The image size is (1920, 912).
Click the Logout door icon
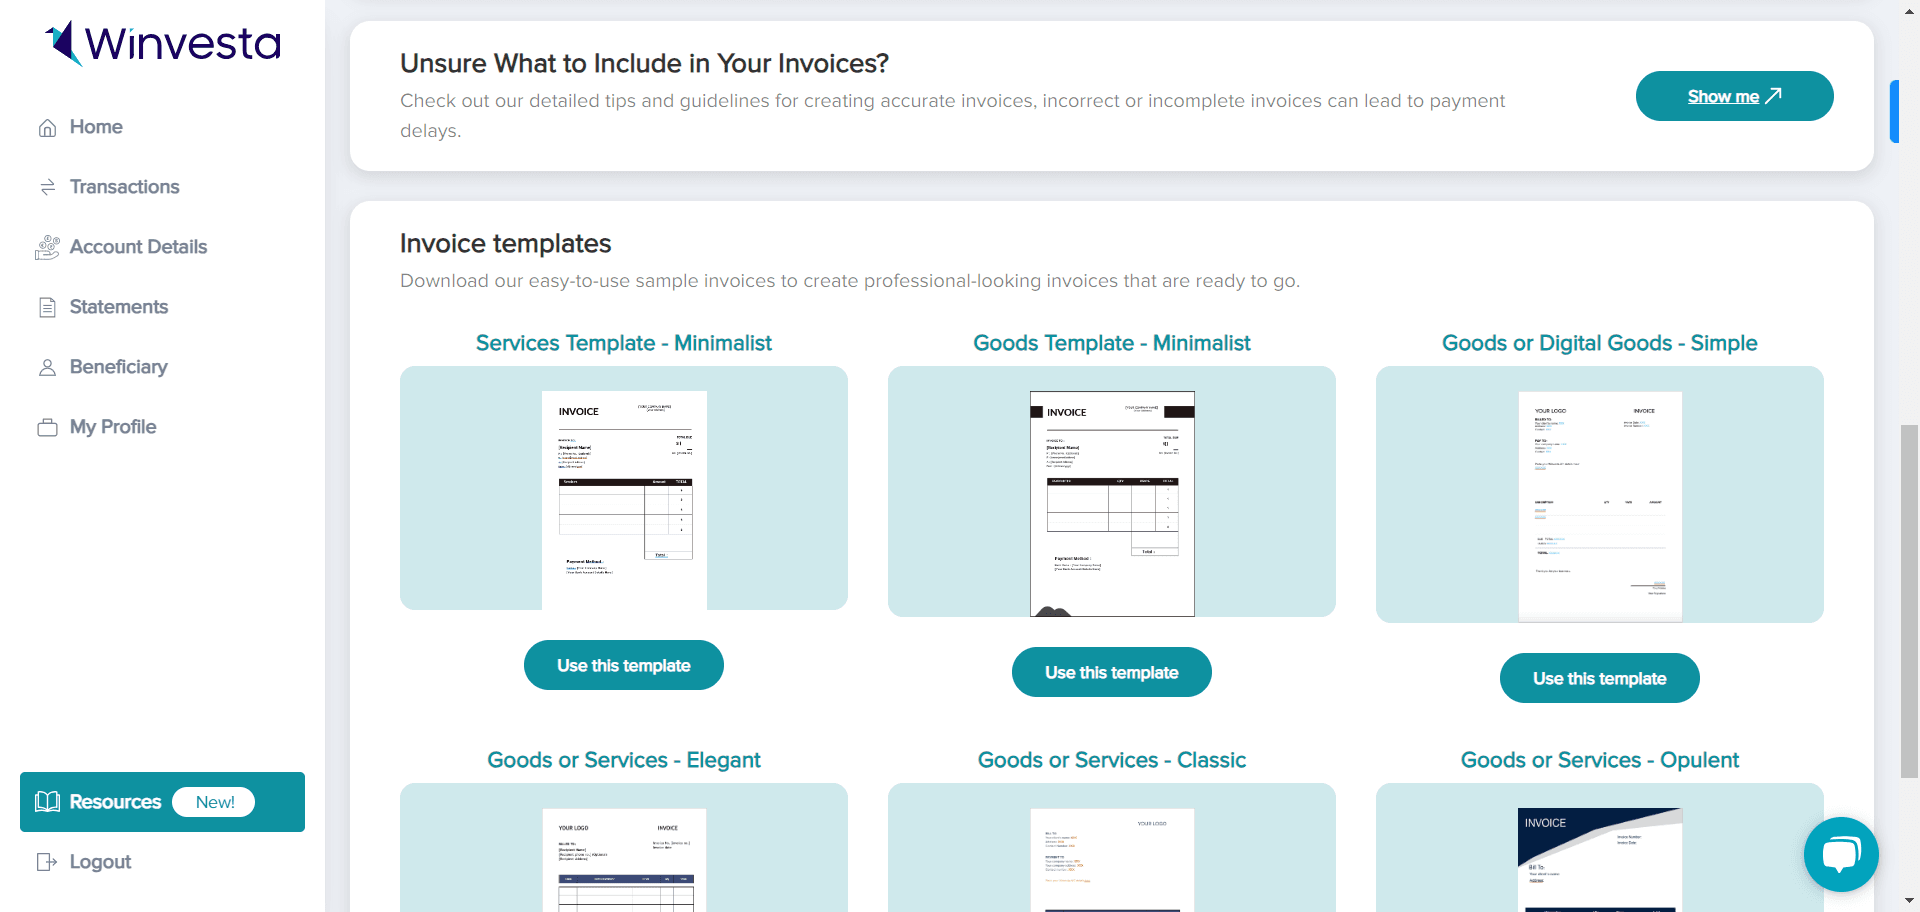click(47, 862)
